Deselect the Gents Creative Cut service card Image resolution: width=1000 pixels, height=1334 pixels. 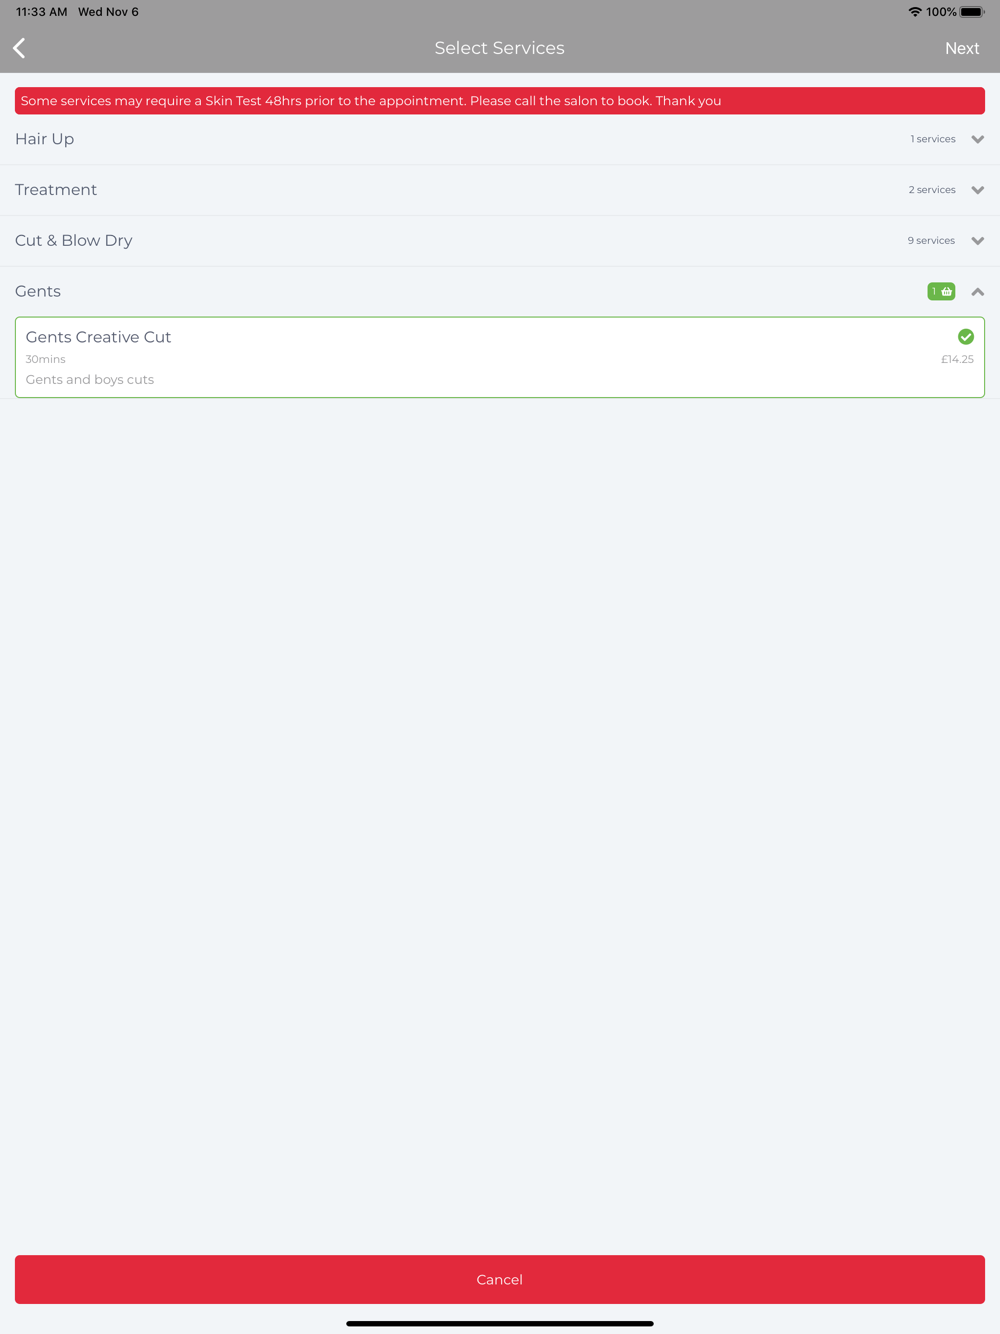pyautogui.click(x=500, y=357)
